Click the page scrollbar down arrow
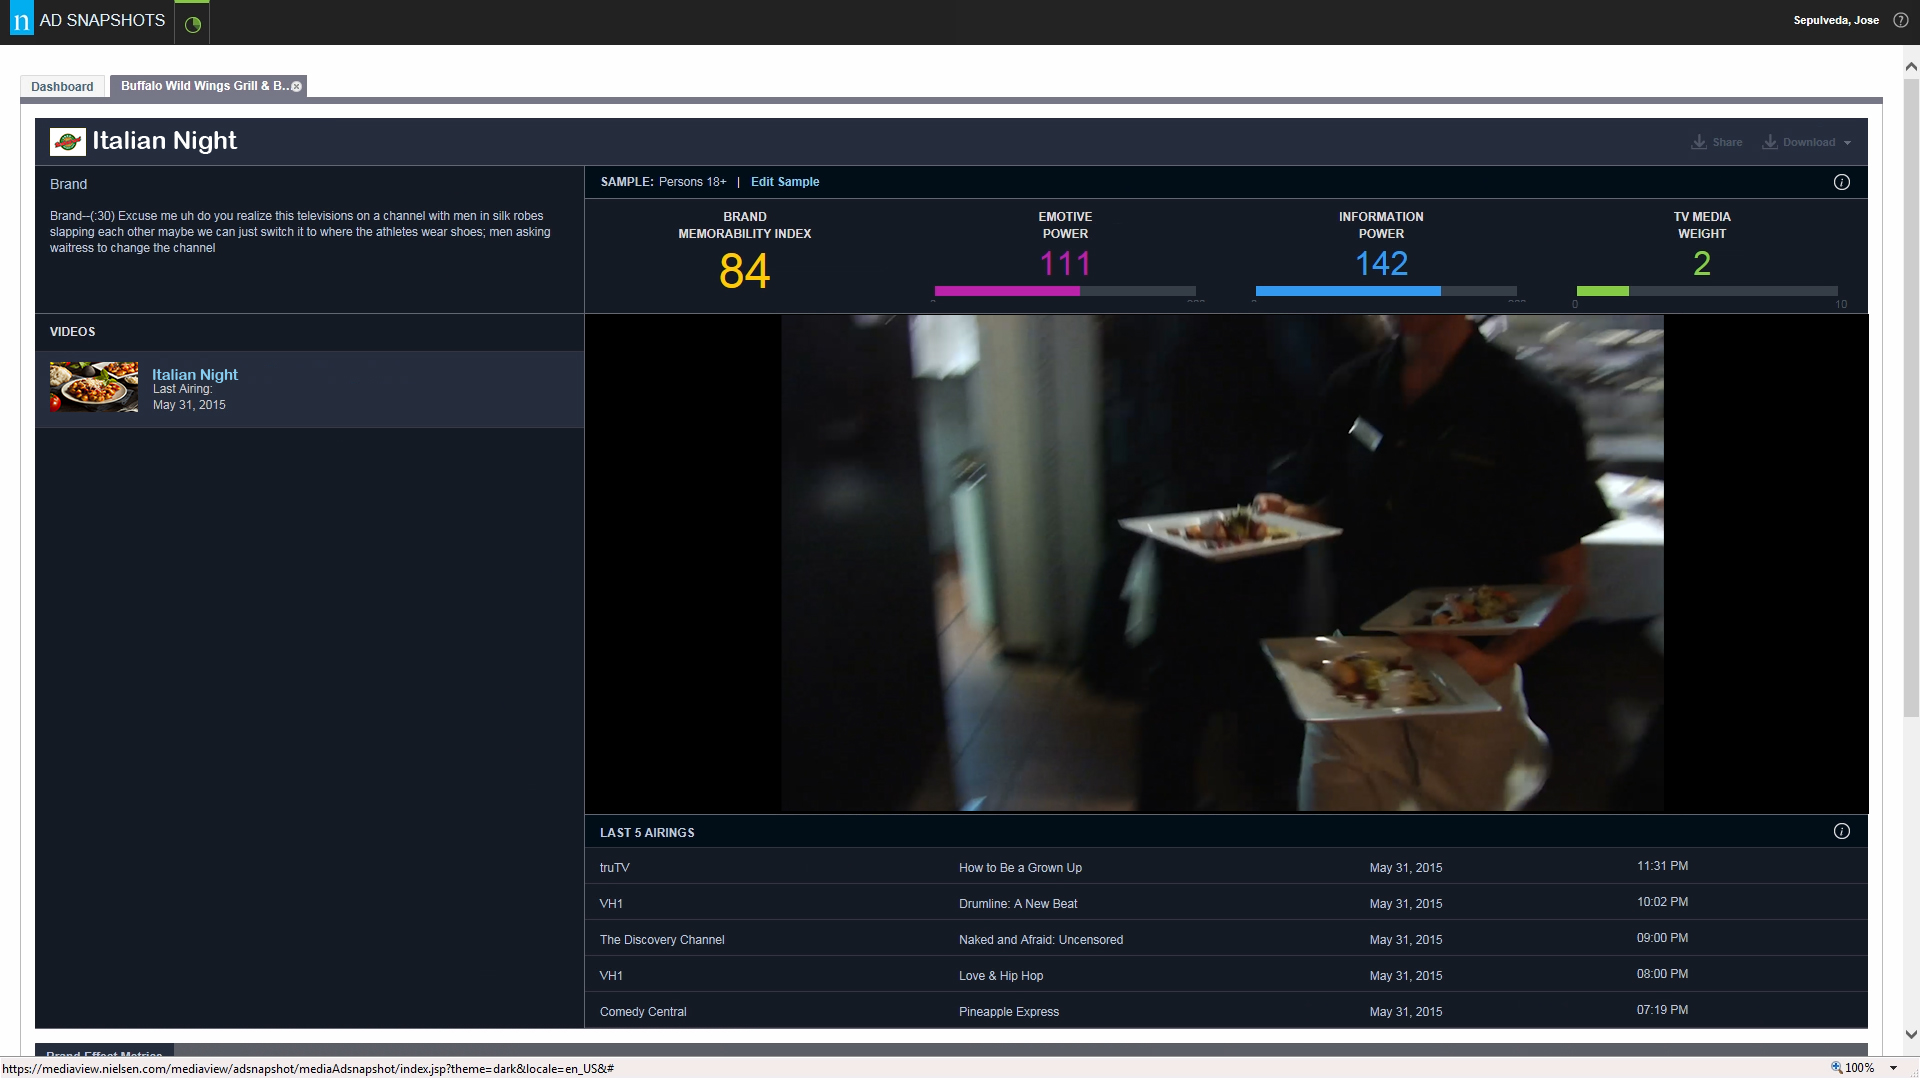Screen dimensions: 1920x1080 [x=1911, y=1035]
